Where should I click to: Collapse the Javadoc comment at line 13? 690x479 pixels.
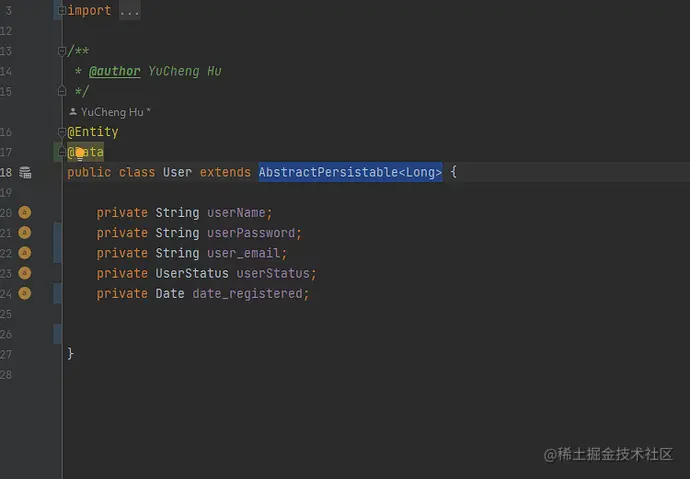coord(62,51)
